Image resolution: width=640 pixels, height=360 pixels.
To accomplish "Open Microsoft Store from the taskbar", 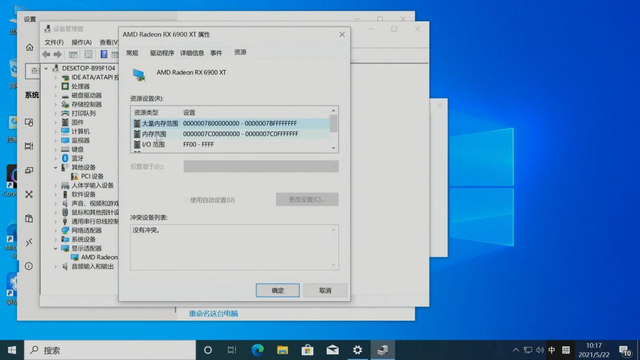I will point(307,350).
